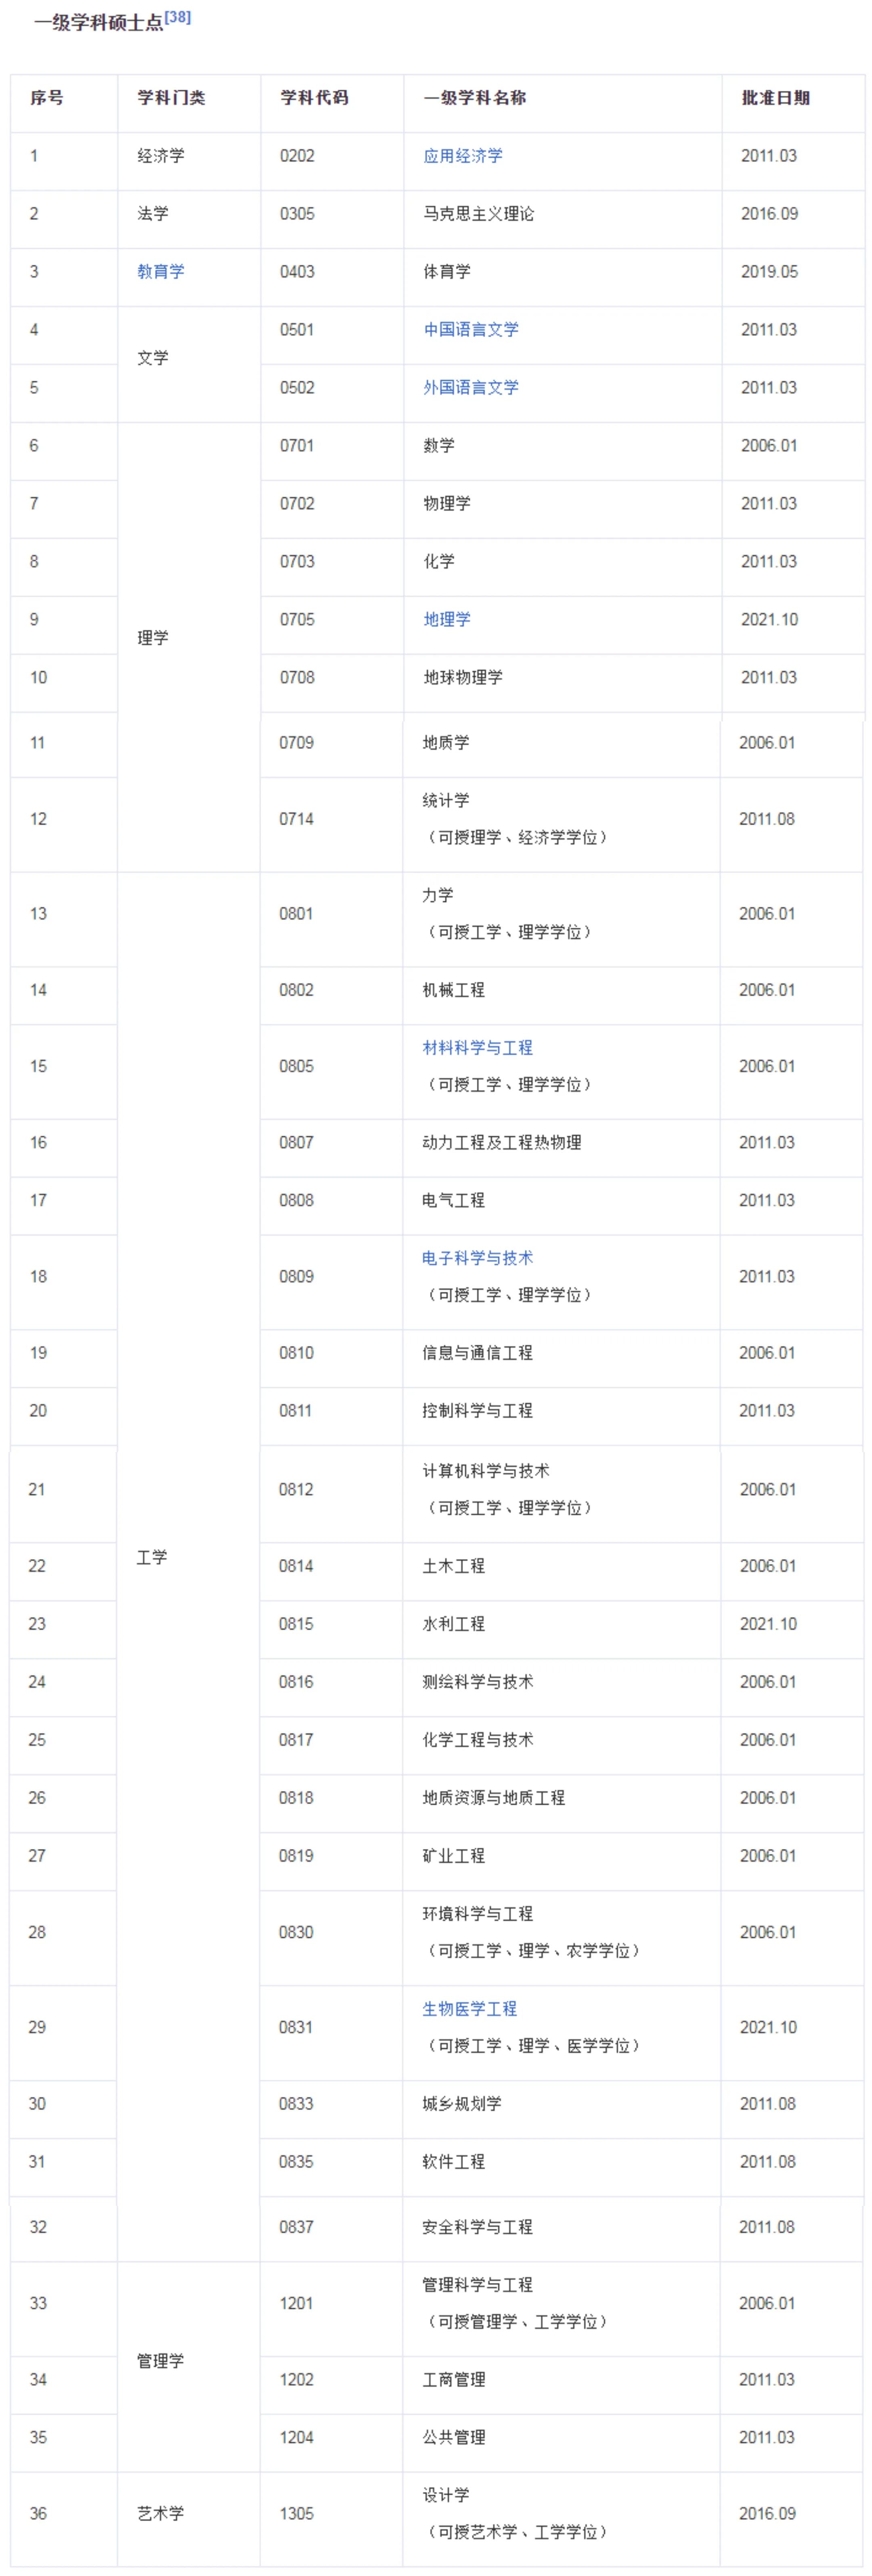
Task: Click the 工商管理 cell
Action: point(453,2379)
